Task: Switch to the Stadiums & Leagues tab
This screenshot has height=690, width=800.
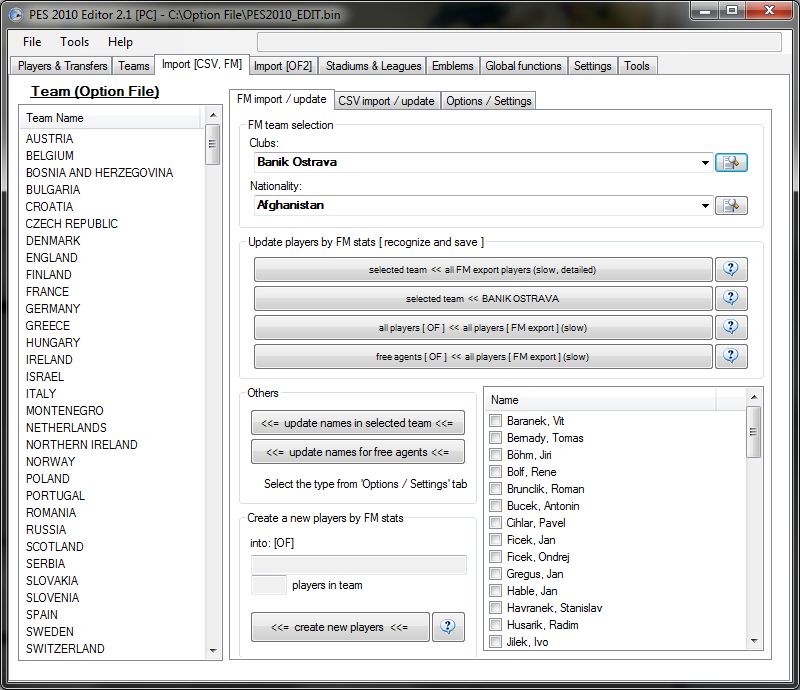Action: click(373, 66)
